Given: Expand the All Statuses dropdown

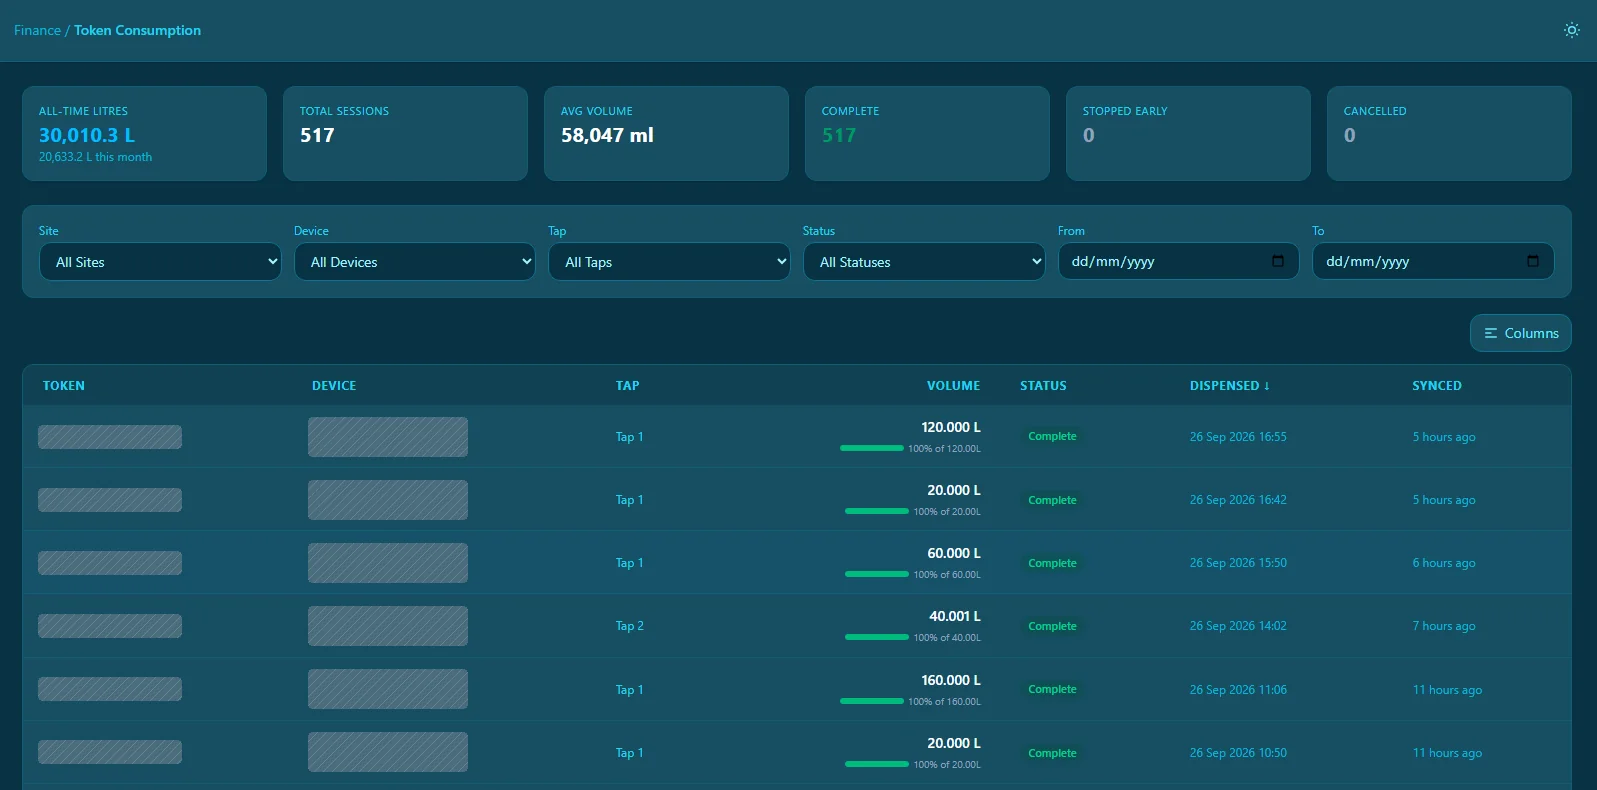Looking at the screenshot, I should 924,262.
